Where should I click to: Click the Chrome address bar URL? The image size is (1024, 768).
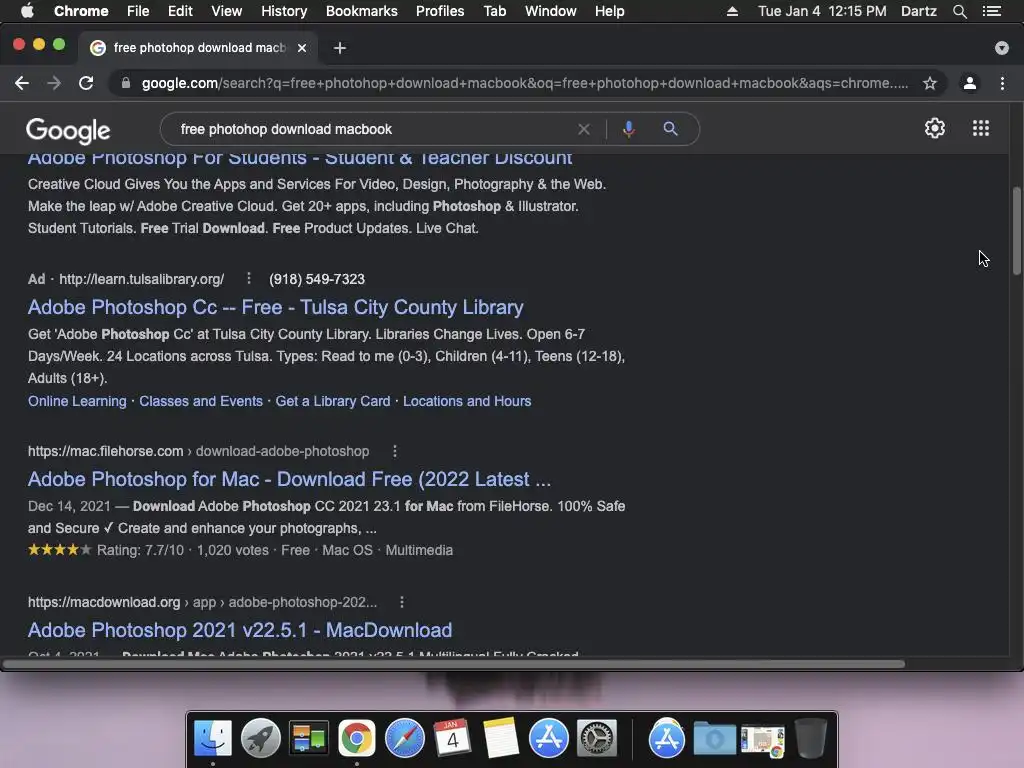[524, 83]
